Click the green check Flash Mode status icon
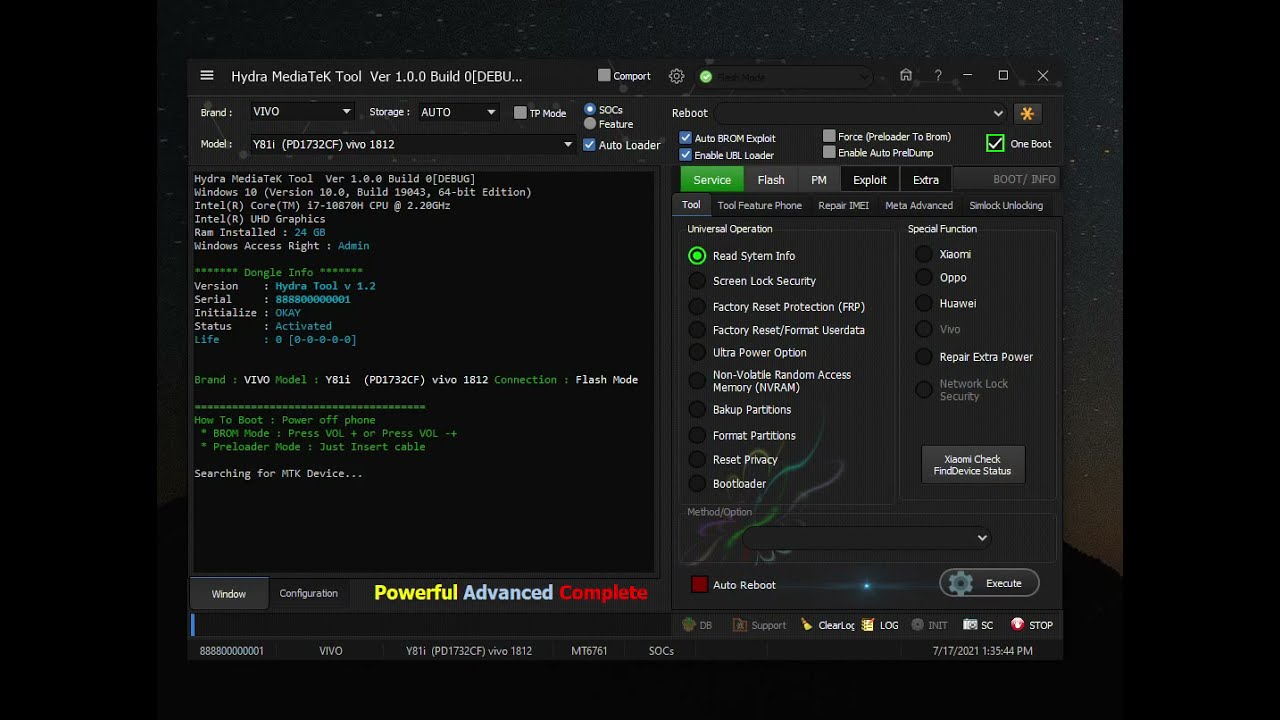This screenshot has width=1280, height=720. point(706,77)
